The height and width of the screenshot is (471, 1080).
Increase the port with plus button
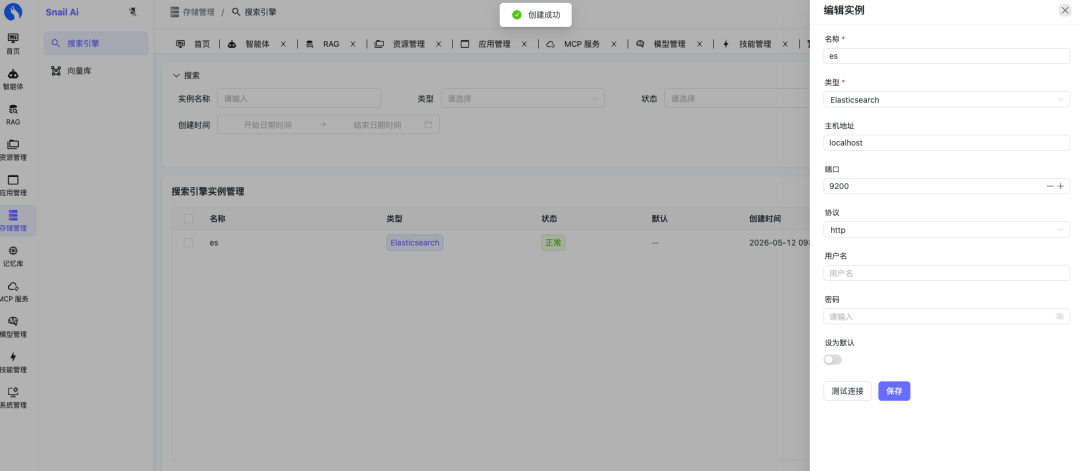(1061, 187)
